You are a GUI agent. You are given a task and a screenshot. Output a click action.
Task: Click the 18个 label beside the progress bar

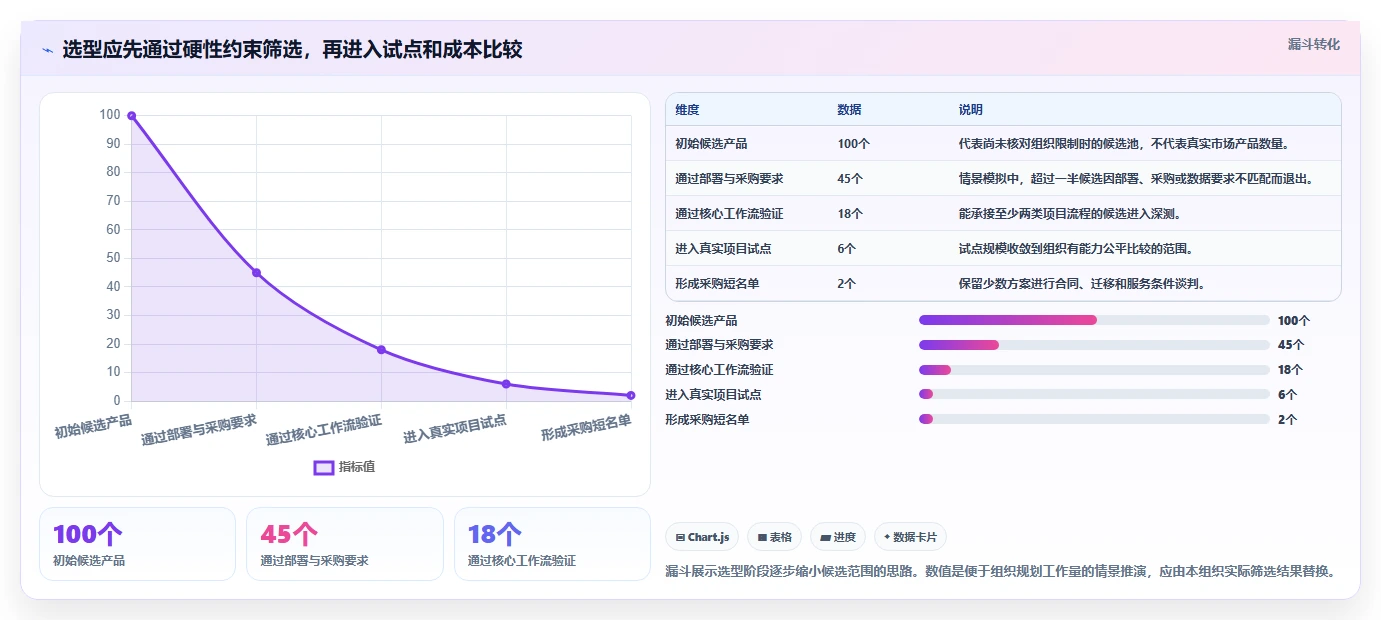pyautogui.click(x=1291, y=370)
